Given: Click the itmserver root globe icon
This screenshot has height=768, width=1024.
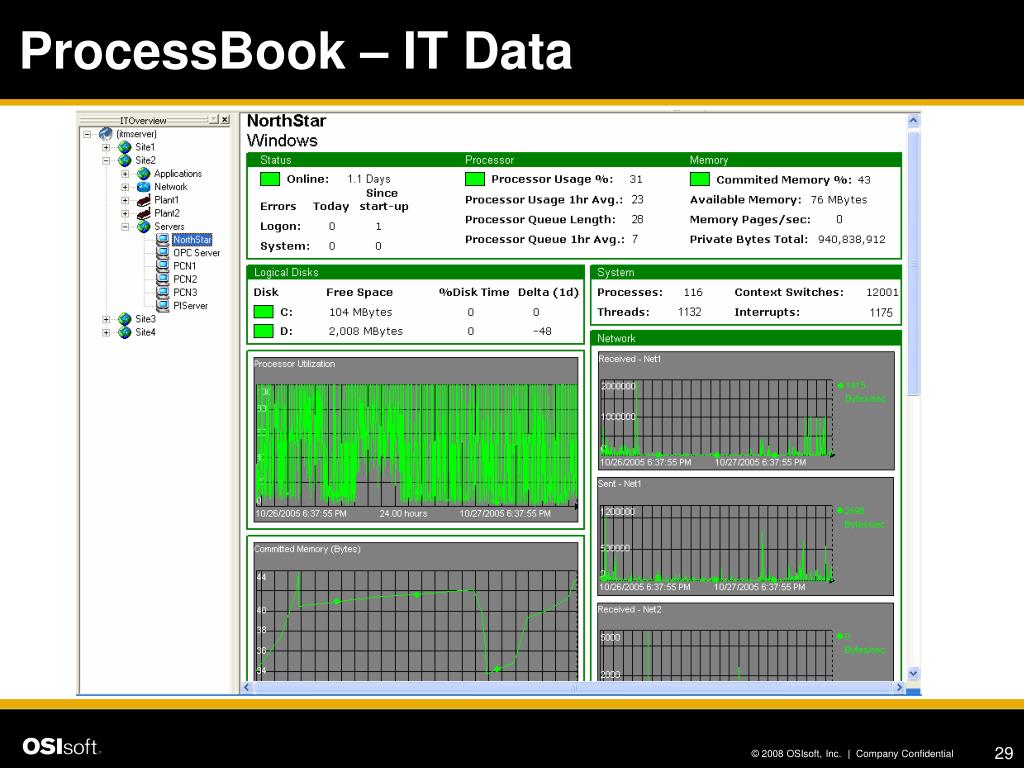Looking at the screenshot, I should pyautogui.click(x=106, y=134).
